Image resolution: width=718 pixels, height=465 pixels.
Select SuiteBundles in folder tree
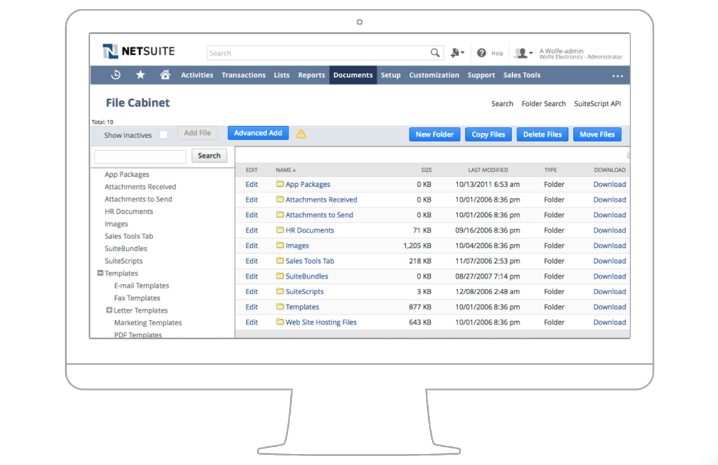[x=126, y=248]
